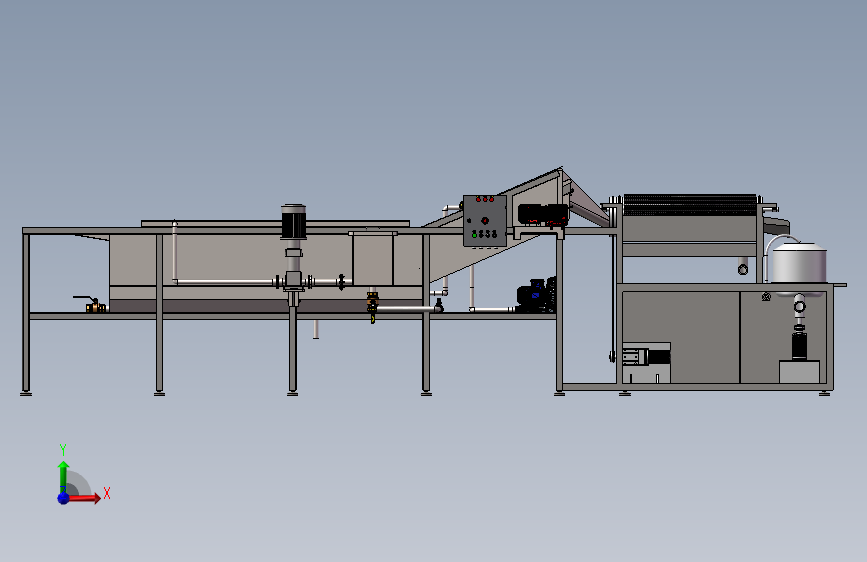The height and width of the screenshot is (562, 867).
Task: Select the vertical black motor above the wash tank
Action: [x=294, y=222]
